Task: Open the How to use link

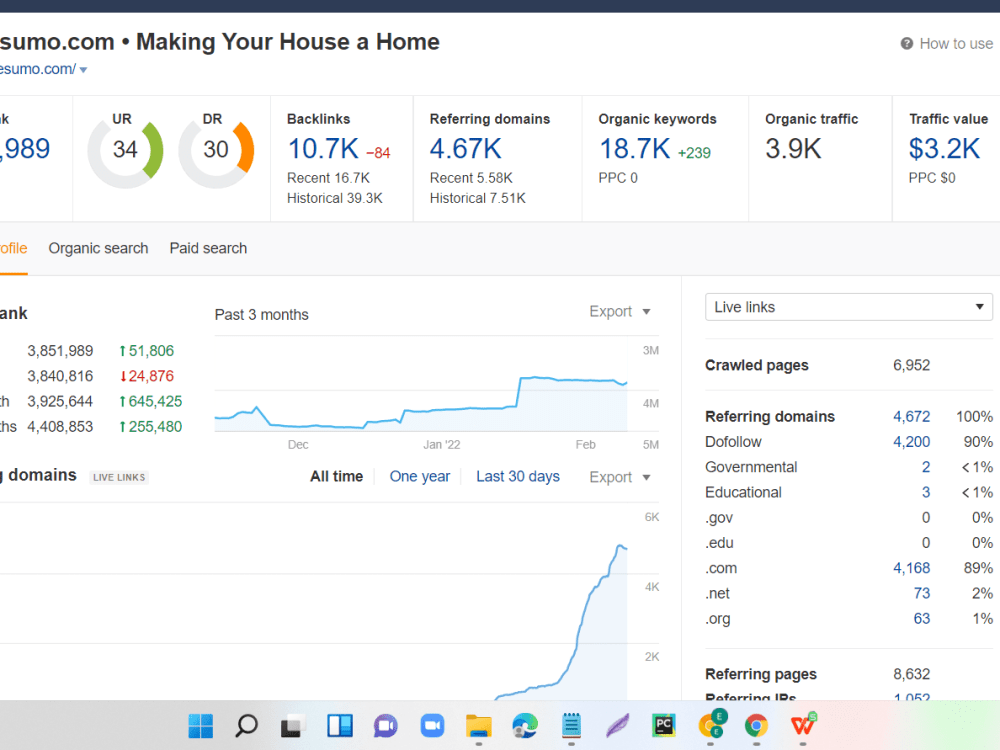Action: point(956,43)
